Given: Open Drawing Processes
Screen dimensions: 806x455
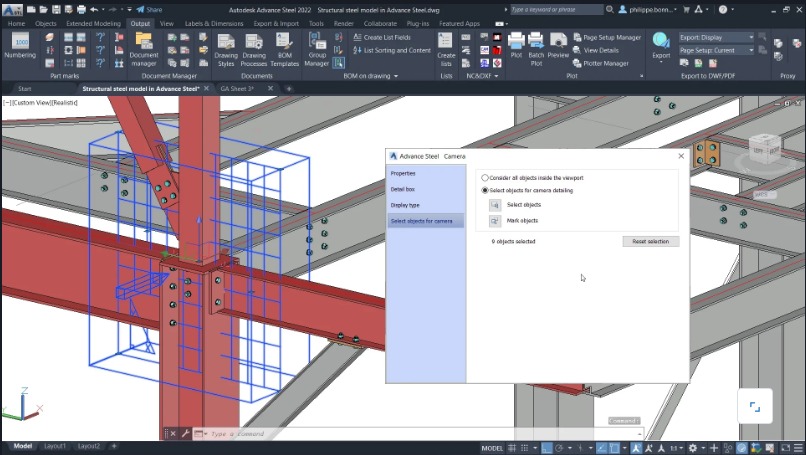Looking at the screenshot, I should coord(253,50).
